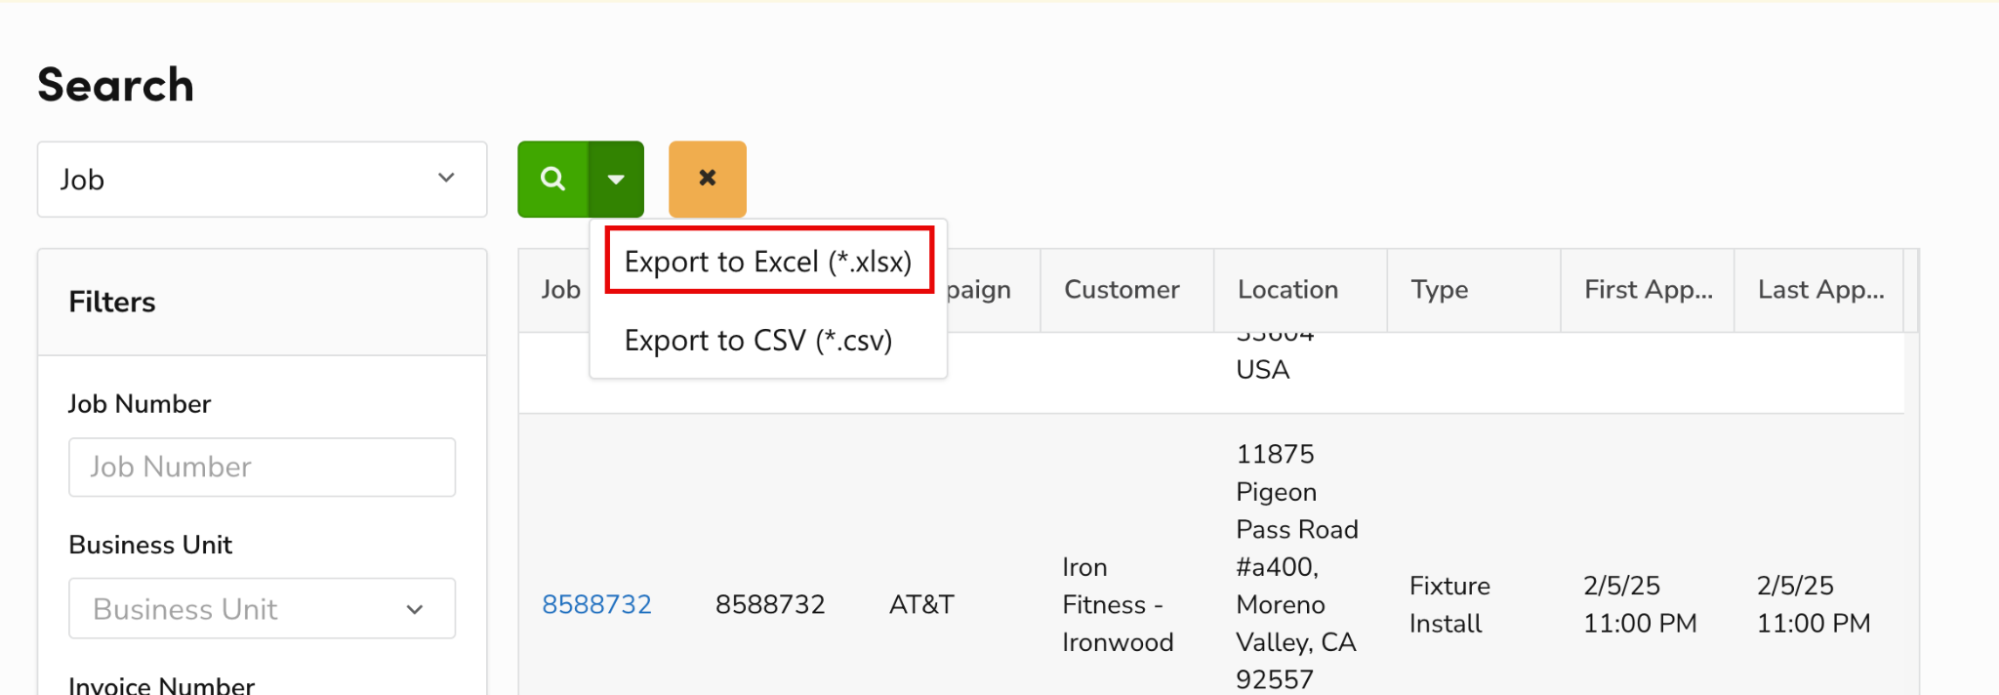
Task: Click the orange clear search icon
Action: click(707, 179)
